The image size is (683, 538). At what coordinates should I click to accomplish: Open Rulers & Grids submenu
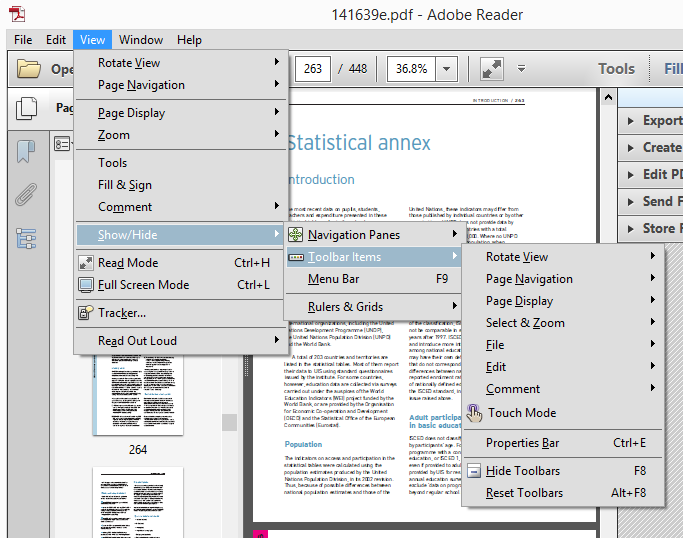click(x=373, y=307)
